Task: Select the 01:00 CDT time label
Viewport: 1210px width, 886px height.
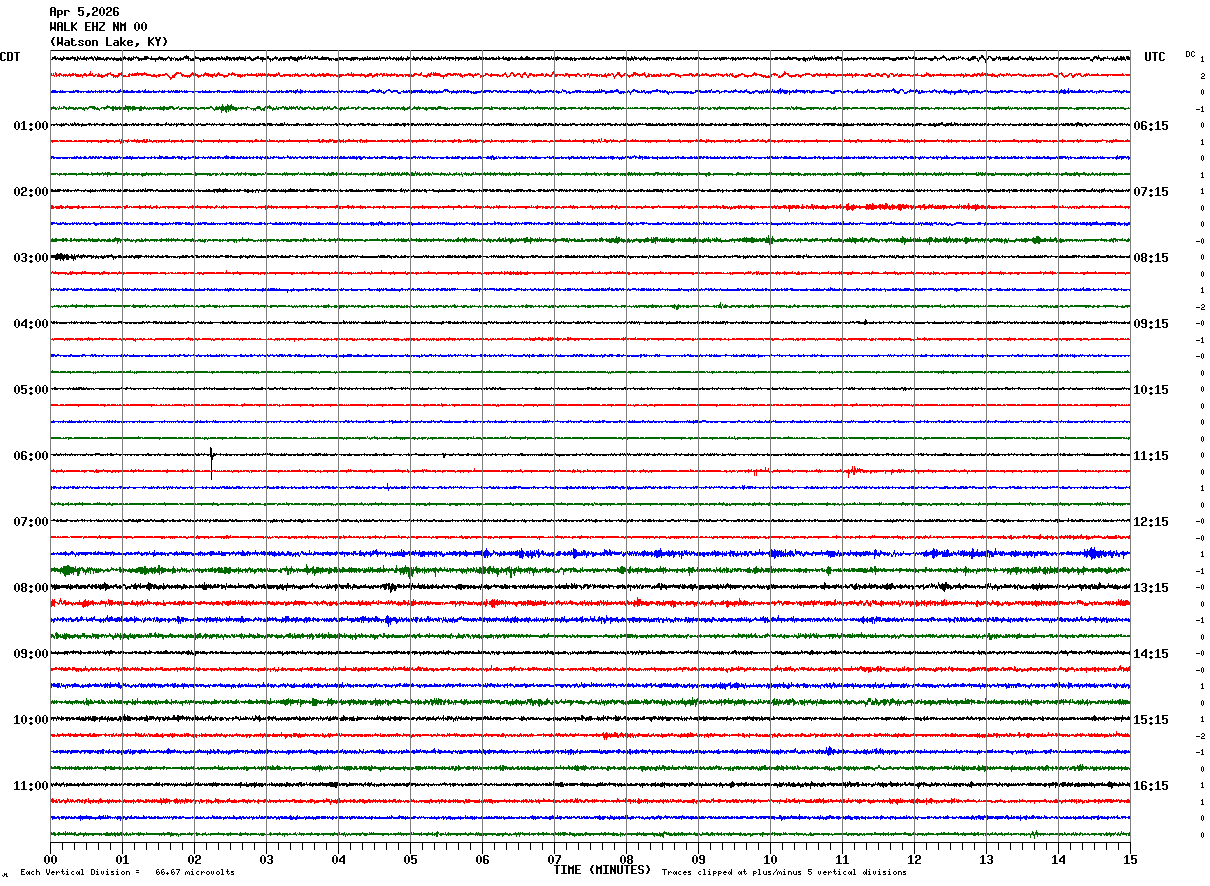Action: 31,126
